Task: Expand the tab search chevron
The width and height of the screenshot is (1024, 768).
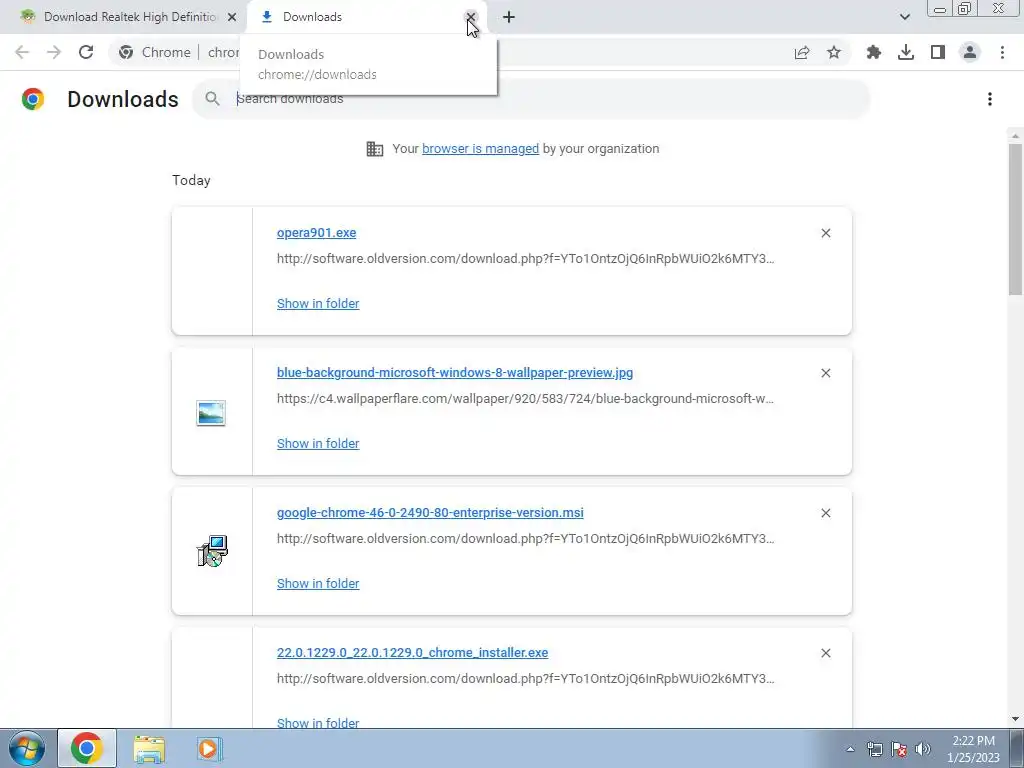Action: [904, 17]
